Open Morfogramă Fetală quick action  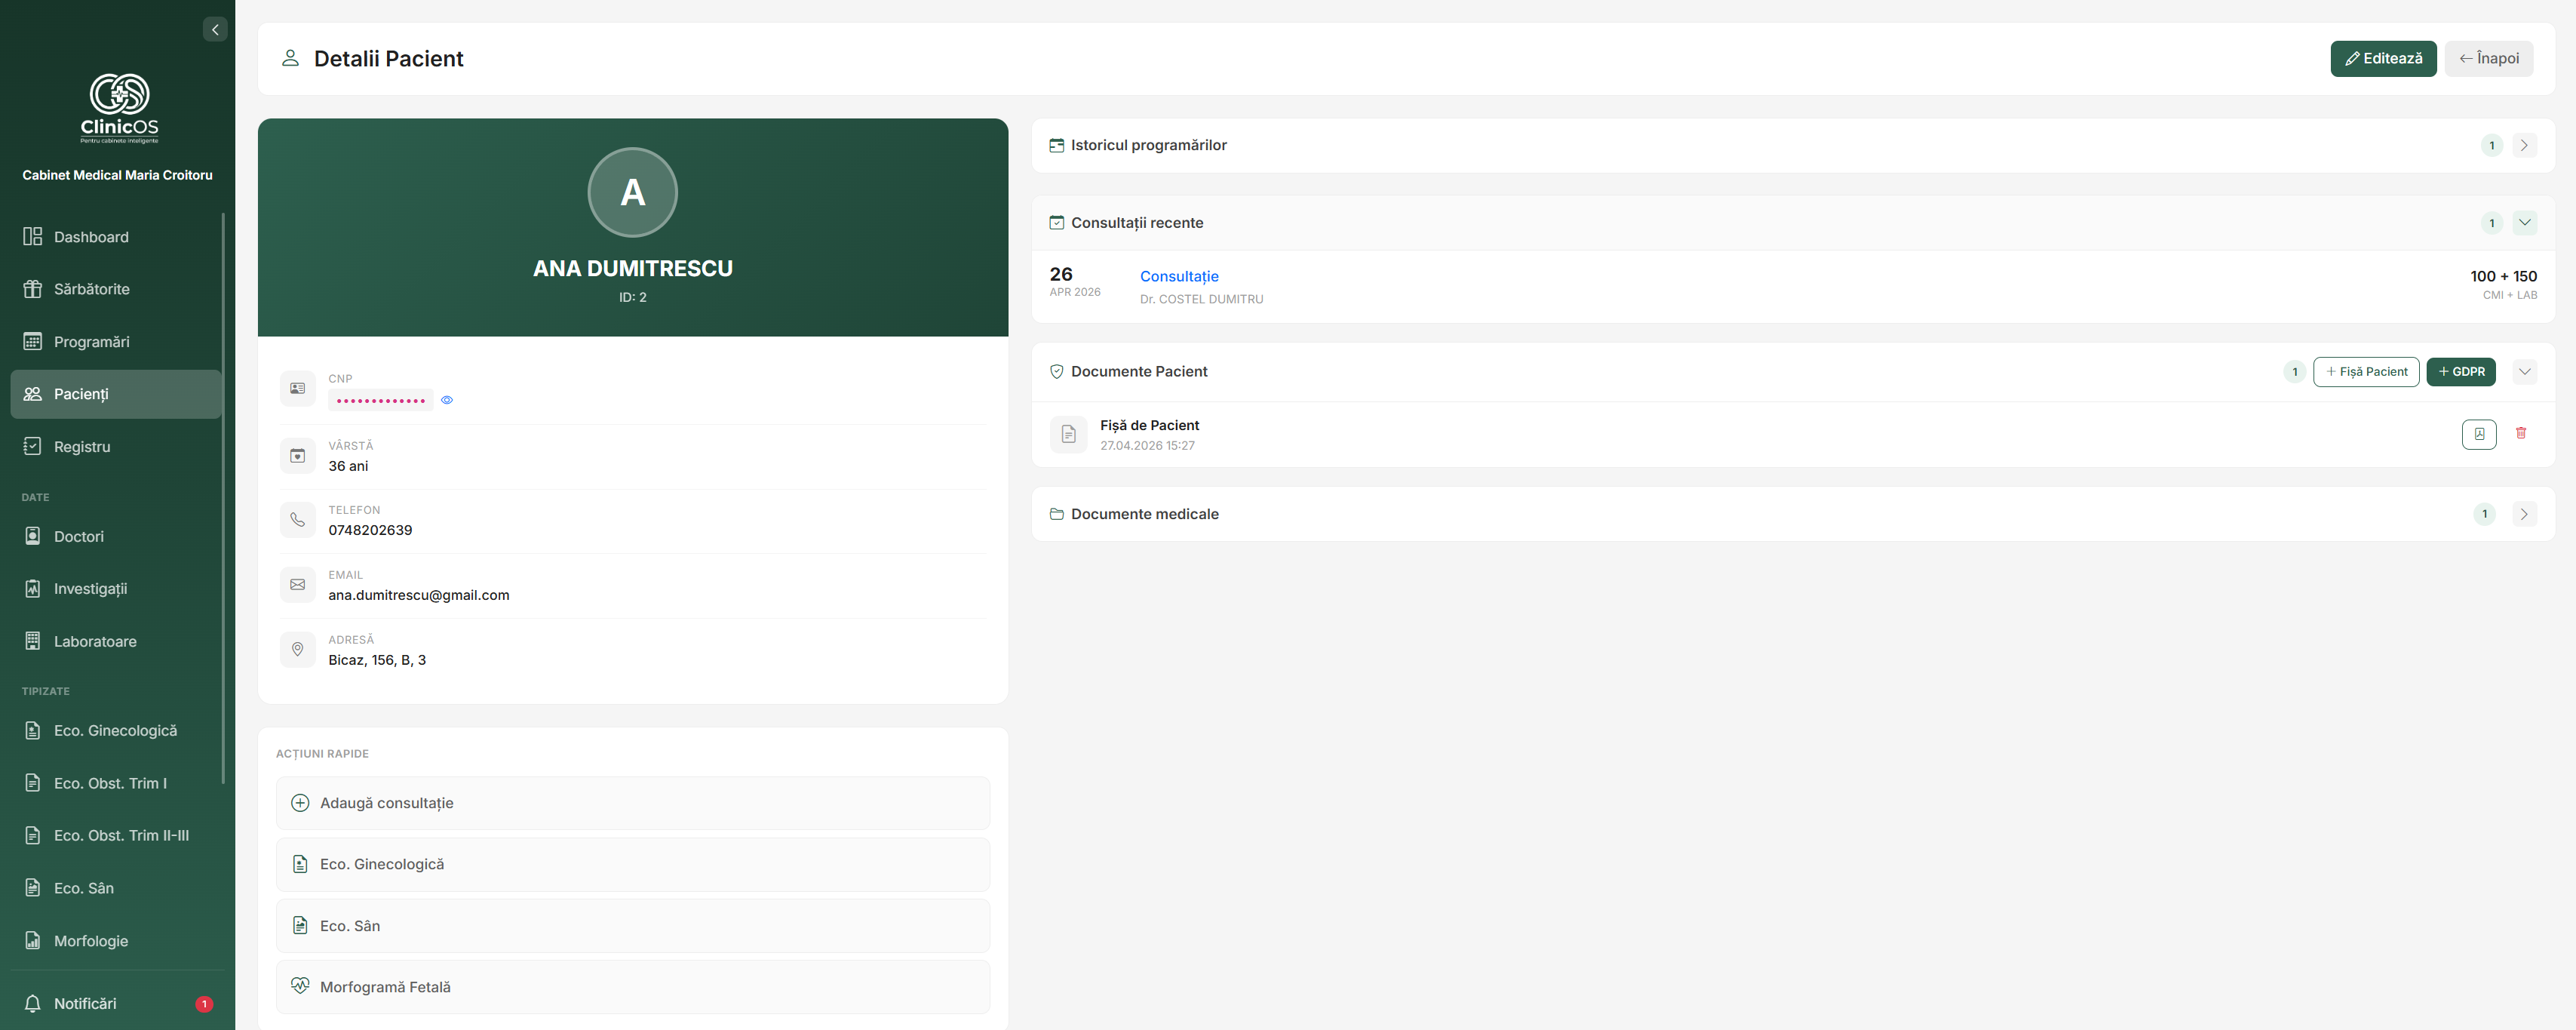[633, 987]
